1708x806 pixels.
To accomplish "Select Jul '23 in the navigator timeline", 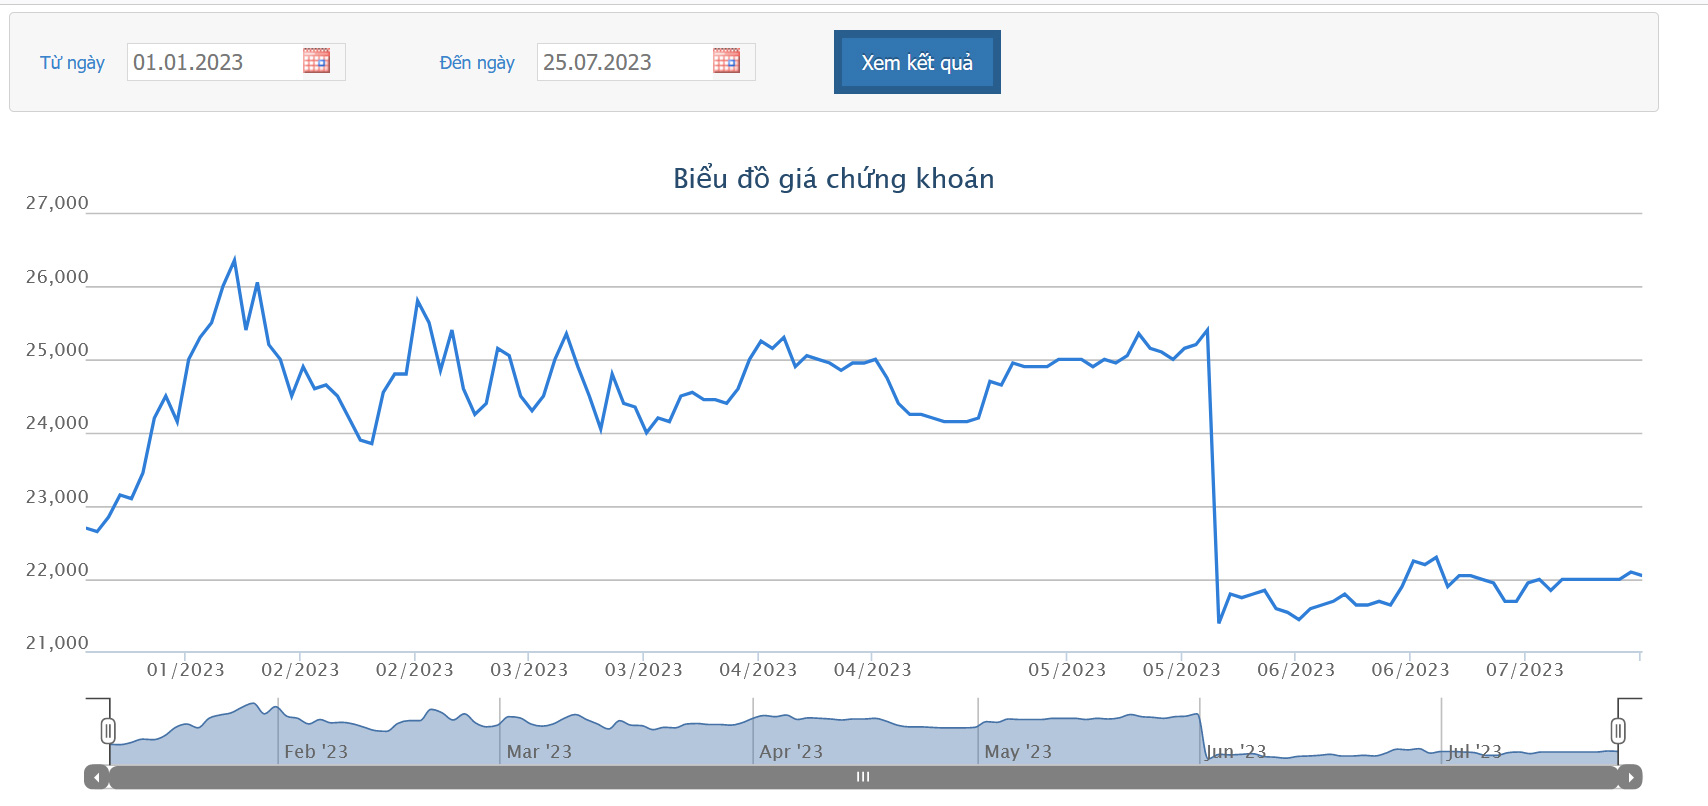I will [x=1474, y=752].
